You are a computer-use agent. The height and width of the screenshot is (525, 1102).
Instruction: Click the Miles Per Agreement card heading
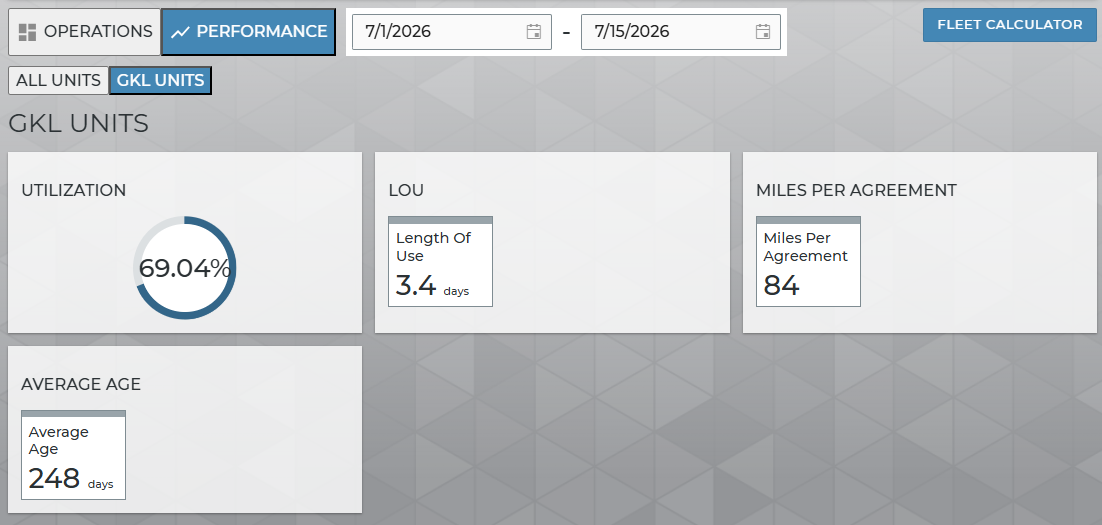point(856,190)
